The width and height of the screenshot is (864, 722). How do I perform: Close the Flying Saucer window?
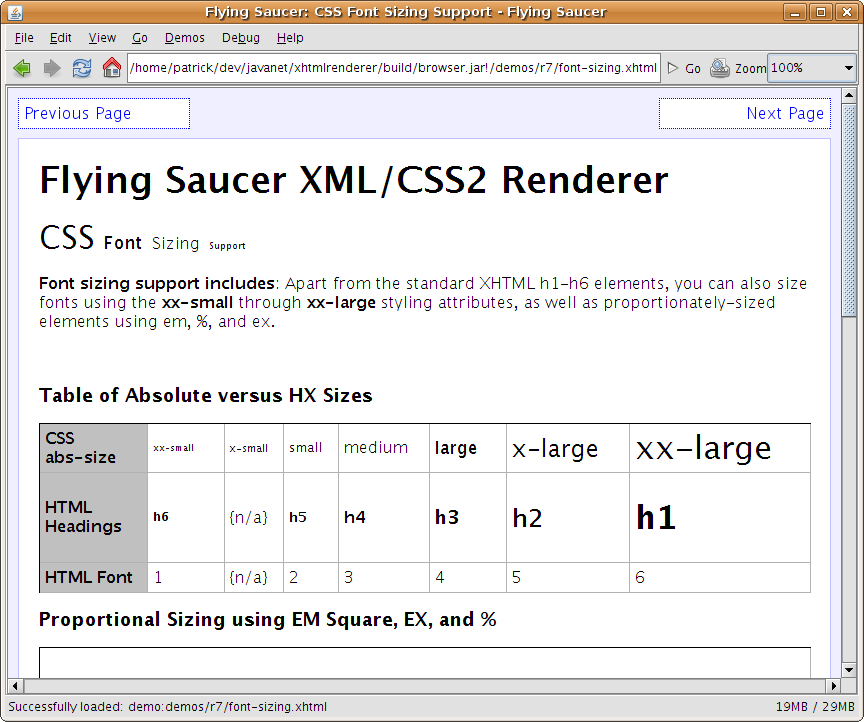coord(847,12)
